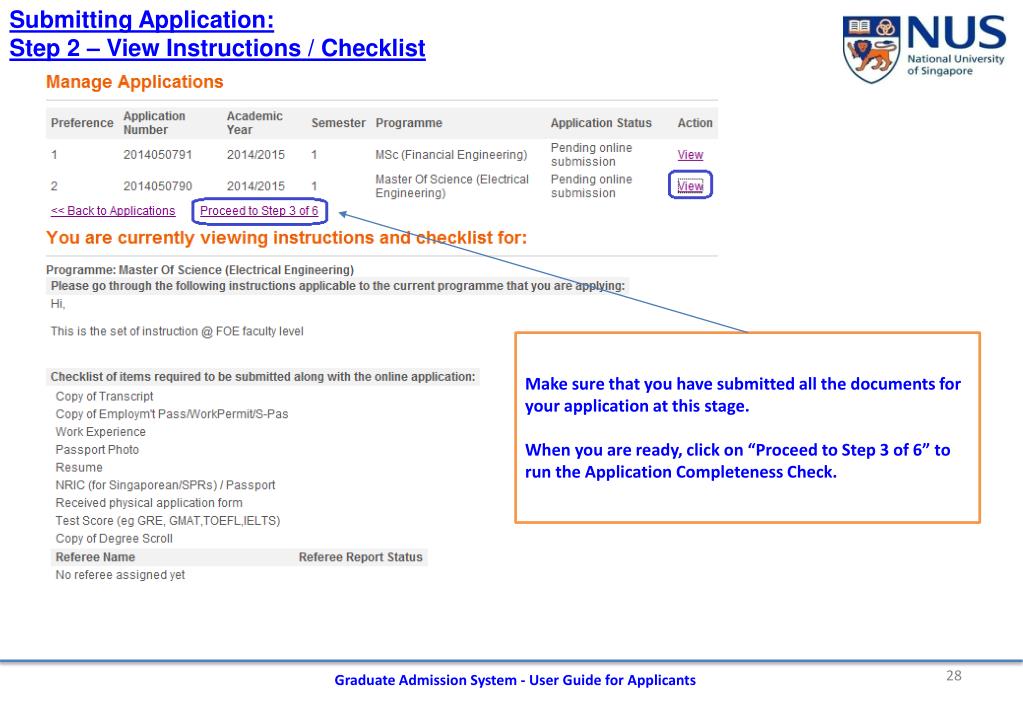
Task: Click the Semester column header
Action: pyautogui.click(x=338, y=123)
